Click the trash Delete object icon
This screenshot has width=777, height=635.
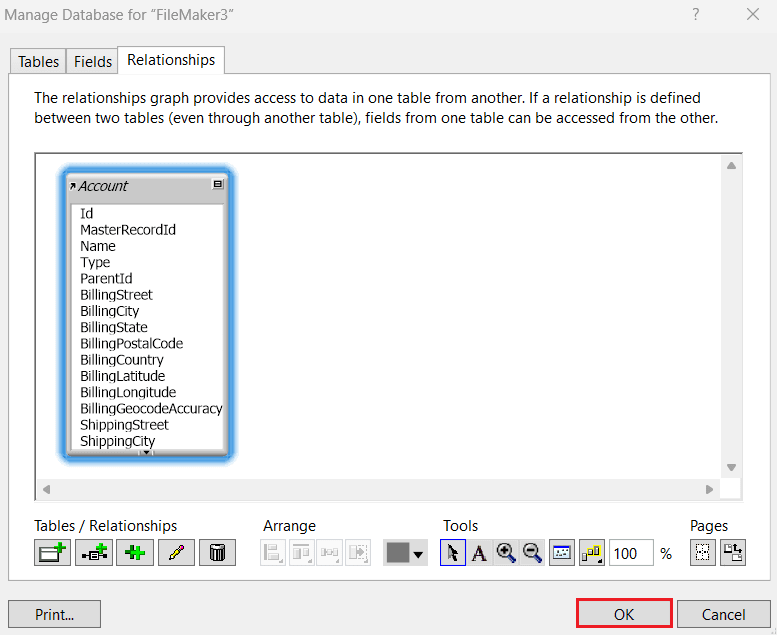217,553
